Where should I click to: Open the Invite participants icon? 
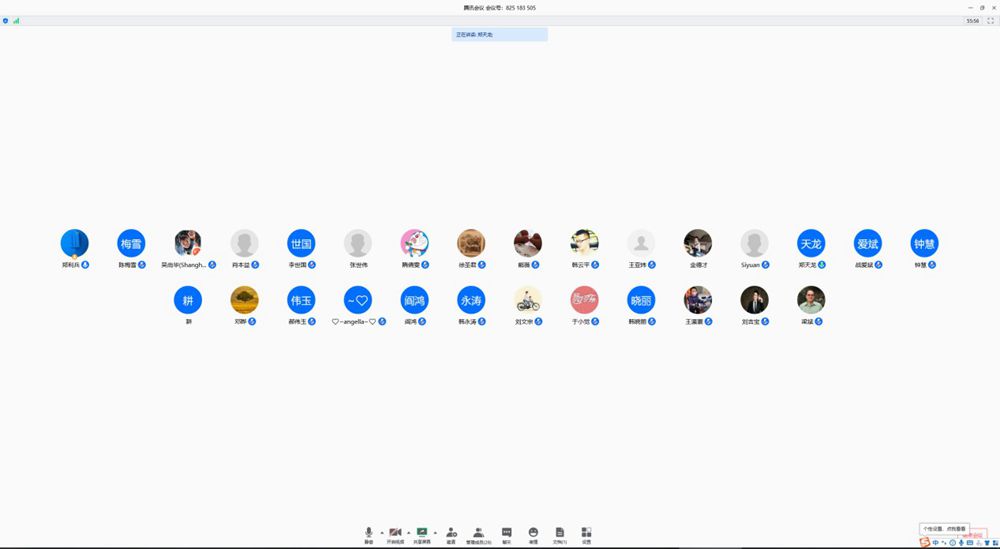pyautogui.click(x=451, y=534)
